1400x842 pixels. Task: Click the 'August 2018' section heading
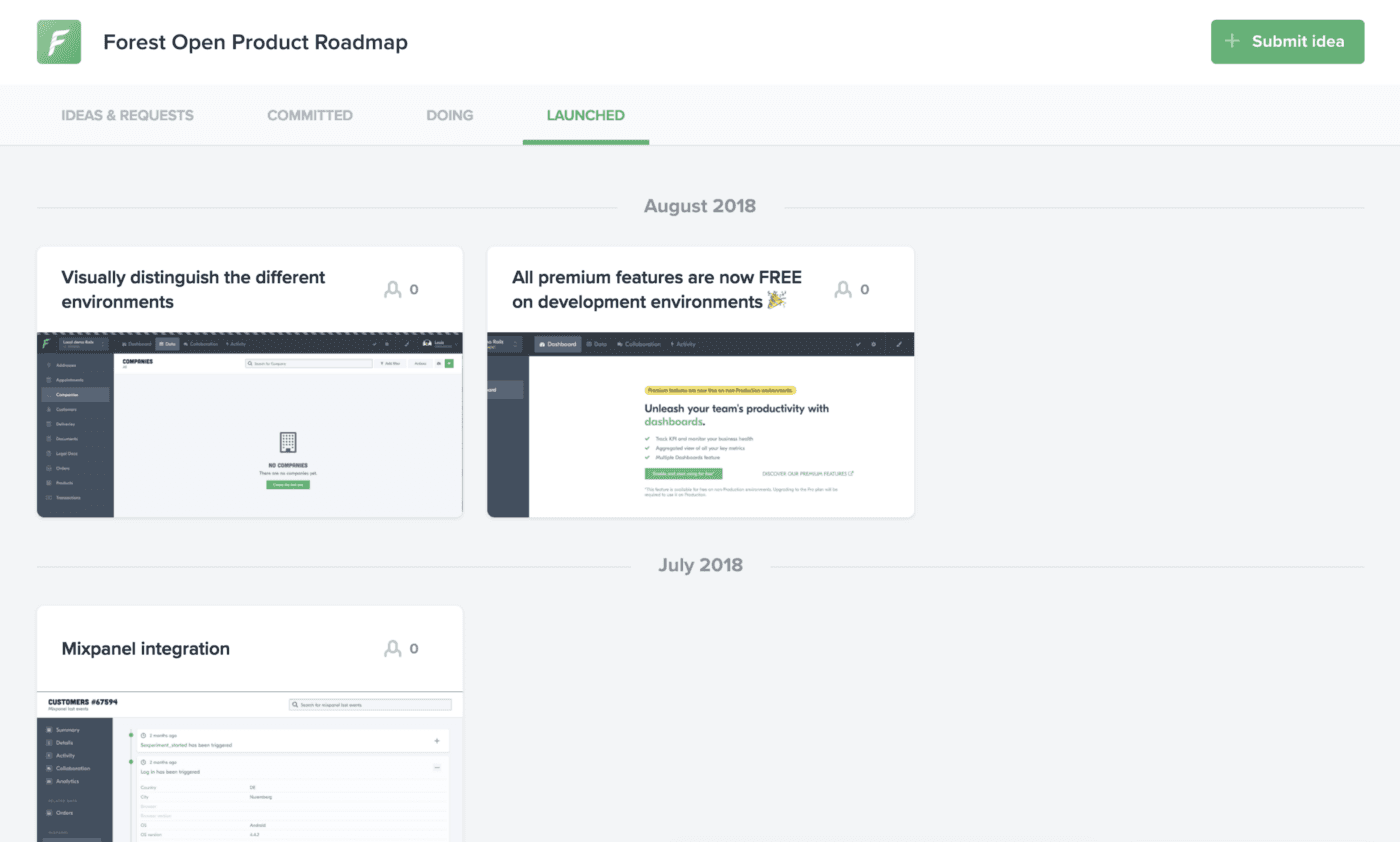(x=700, y=206)
